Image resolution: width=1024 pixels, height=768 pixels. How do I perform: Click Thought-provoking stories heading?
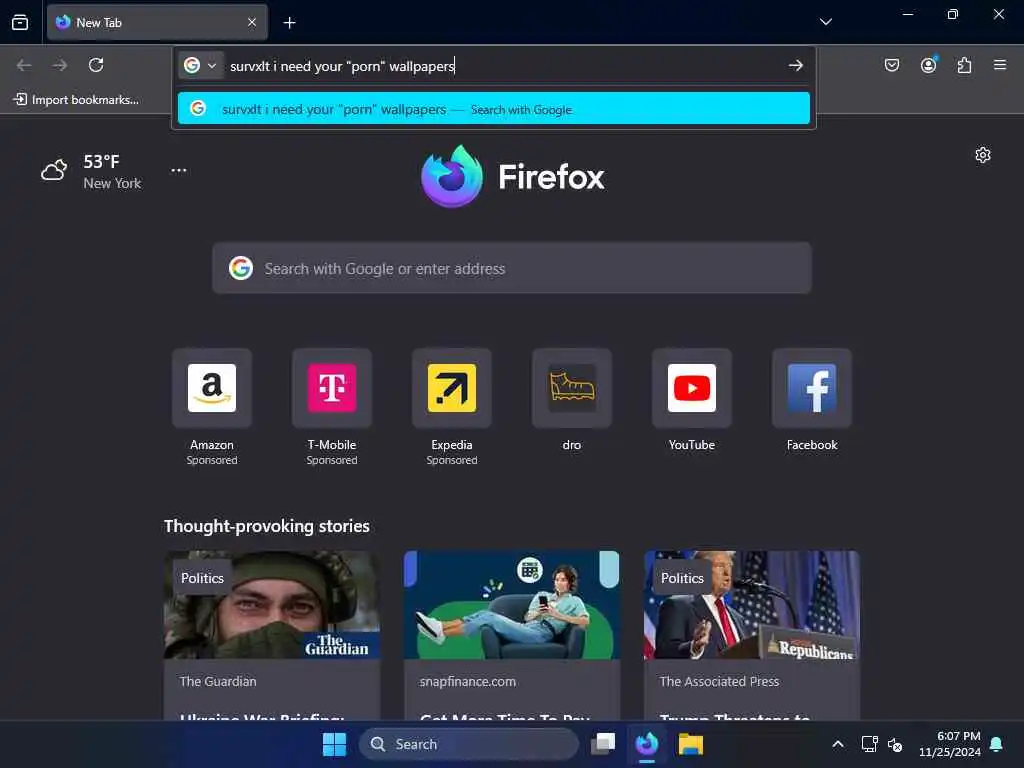click(x=266, y=526)
